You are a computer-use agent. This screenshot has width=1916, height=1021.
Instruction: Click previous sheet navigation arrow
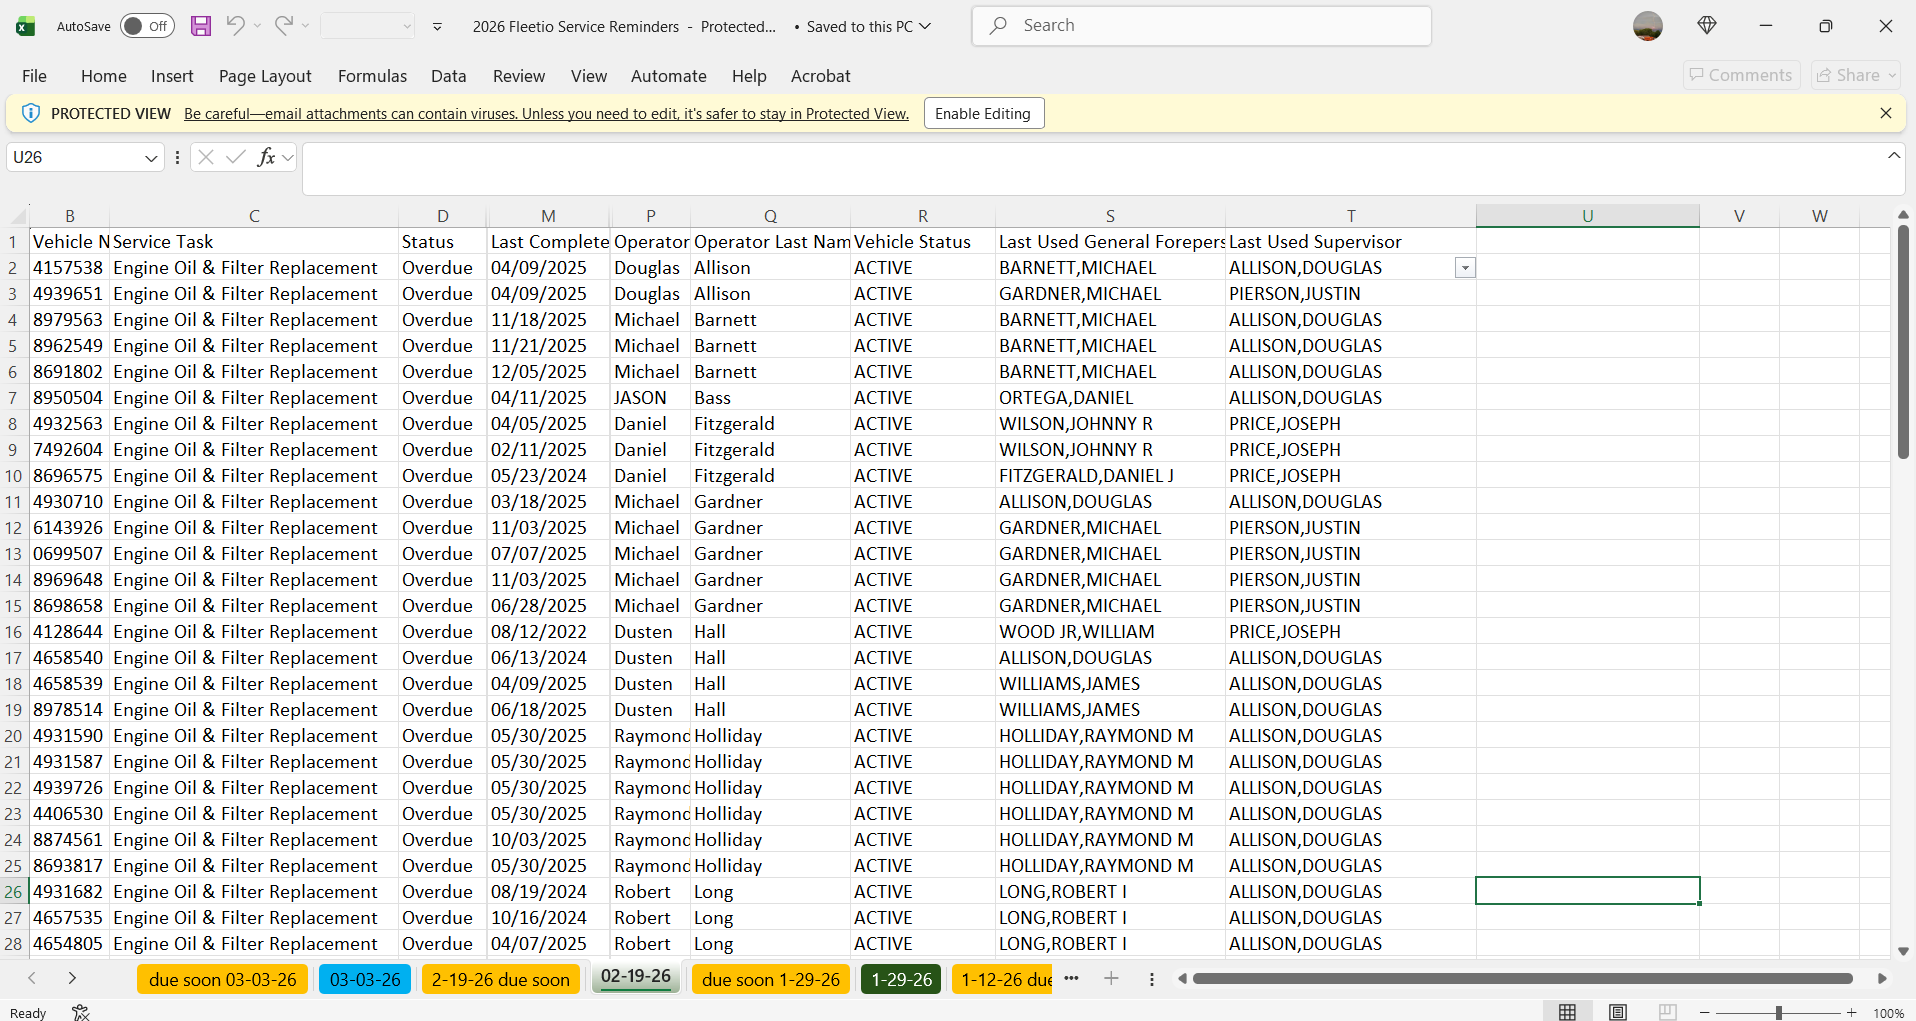tap(32, 978)
